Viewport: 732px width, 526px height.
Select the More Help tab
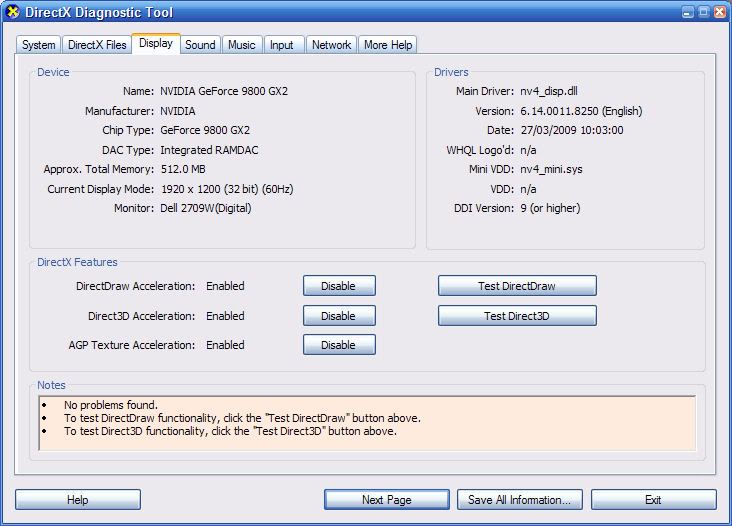(388, 45)
